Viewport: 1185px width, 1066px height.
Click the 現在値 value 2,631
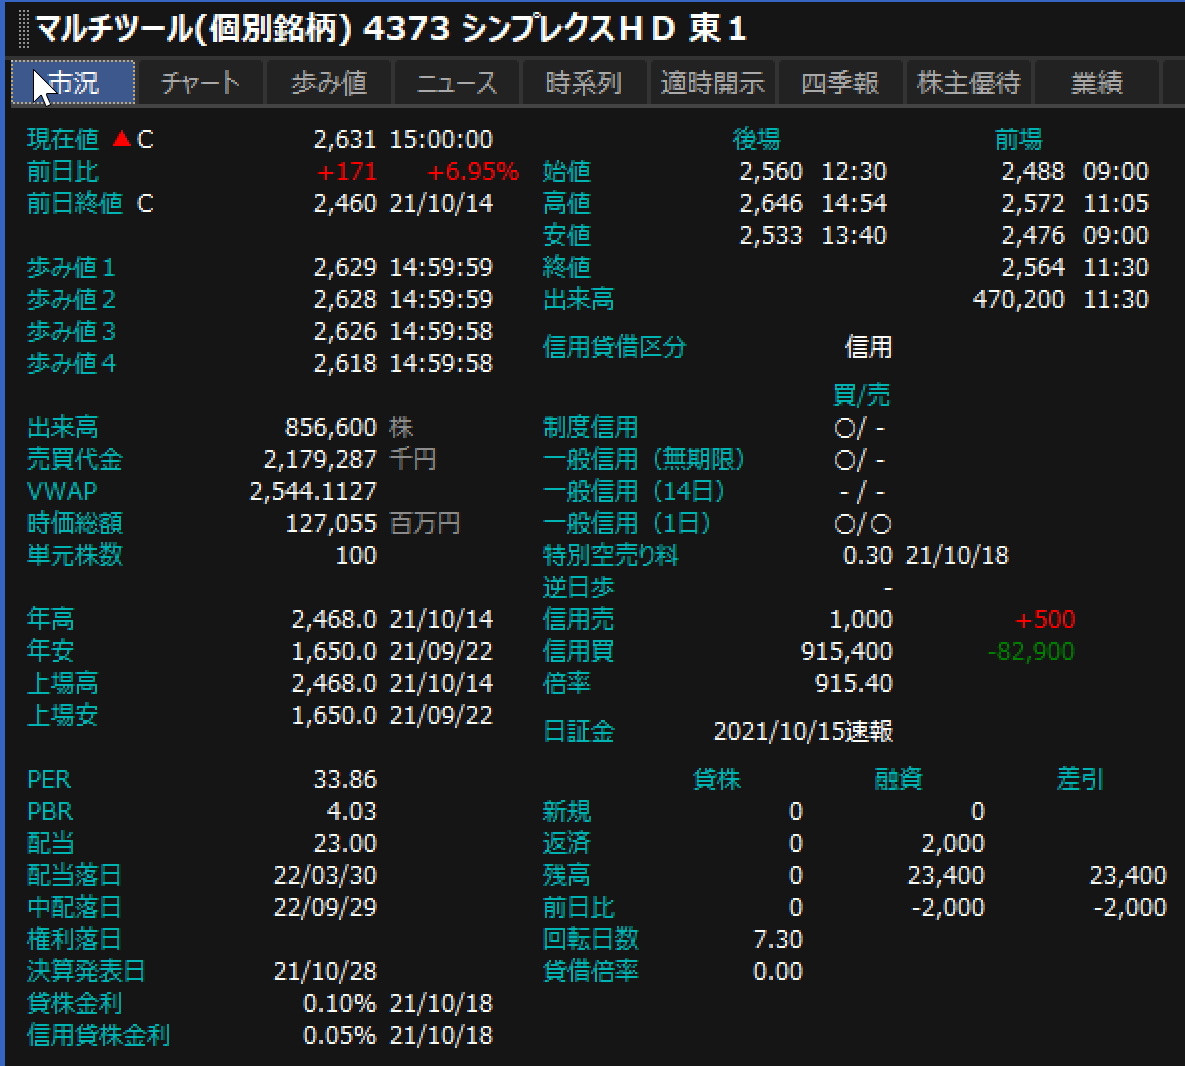(344, 139)
